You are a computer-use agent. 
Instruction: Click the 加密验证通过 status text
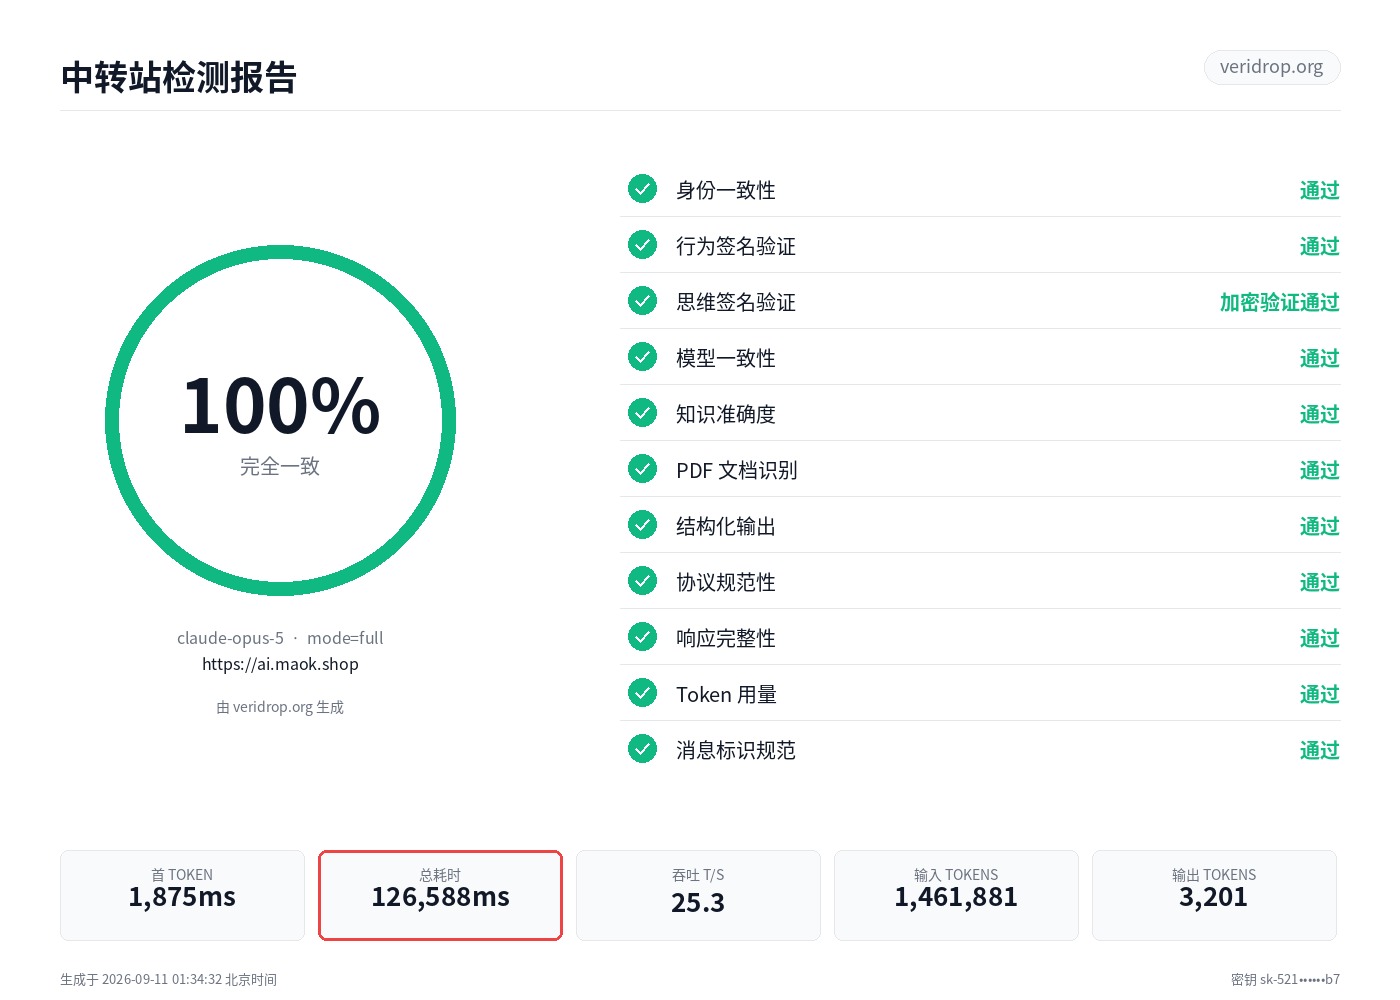click(1279, 302)
